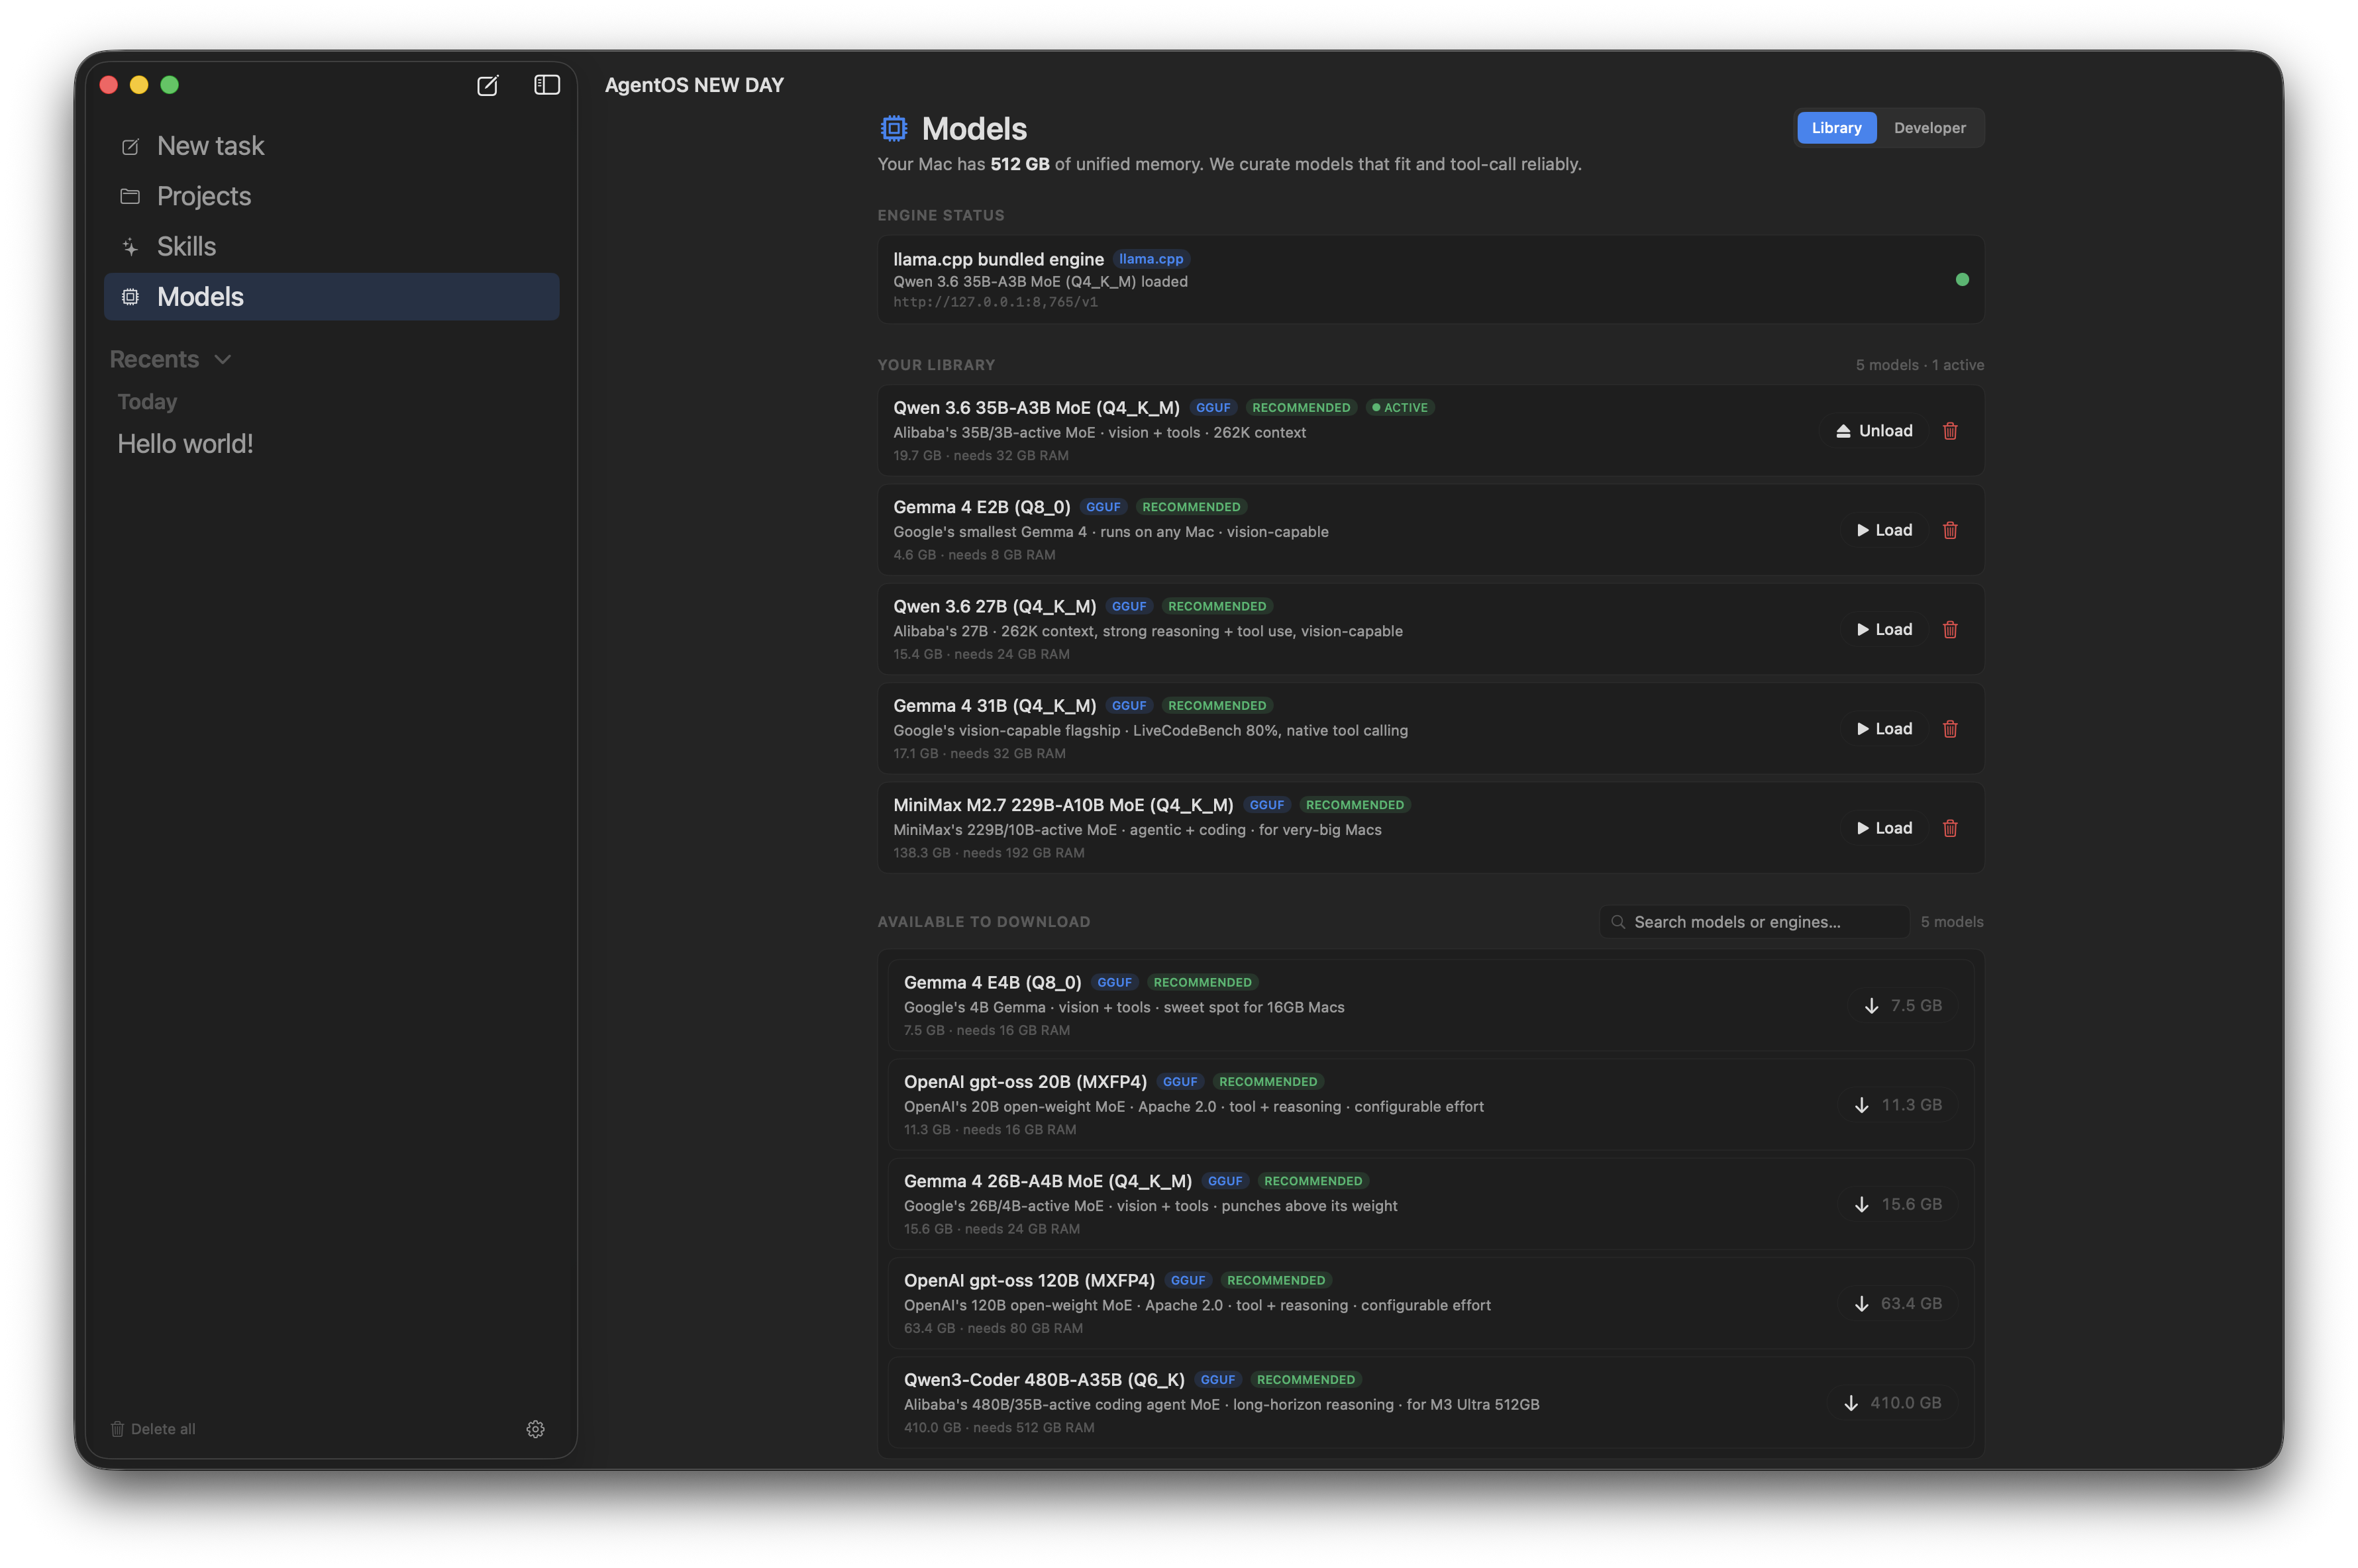The width and height of the screenshot is (2358, 1568).
Task: Delete MiniMax M2.7 with trash icon
Action: (x=1949, y=828)
